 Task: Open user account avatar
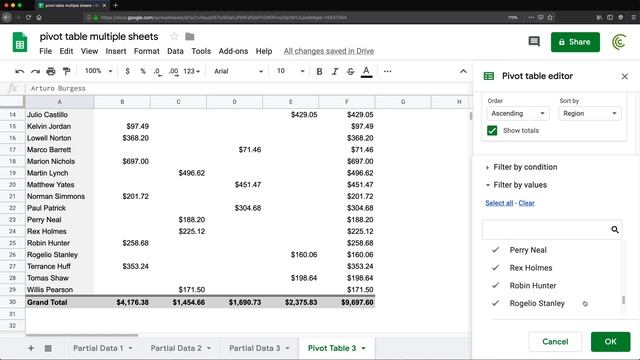pos(619,42)
